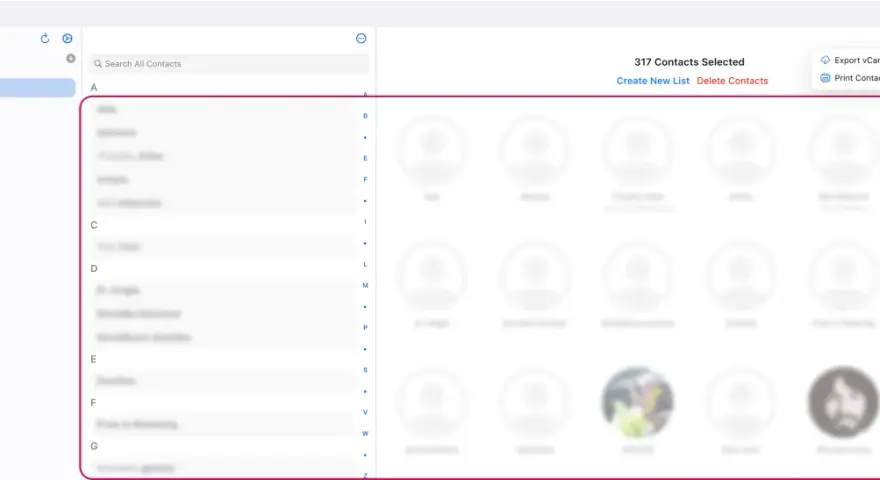This screenshot has height=480, width=880.
Task: Open the circled ellipsis more options icon
Action: tap(361, 38)
